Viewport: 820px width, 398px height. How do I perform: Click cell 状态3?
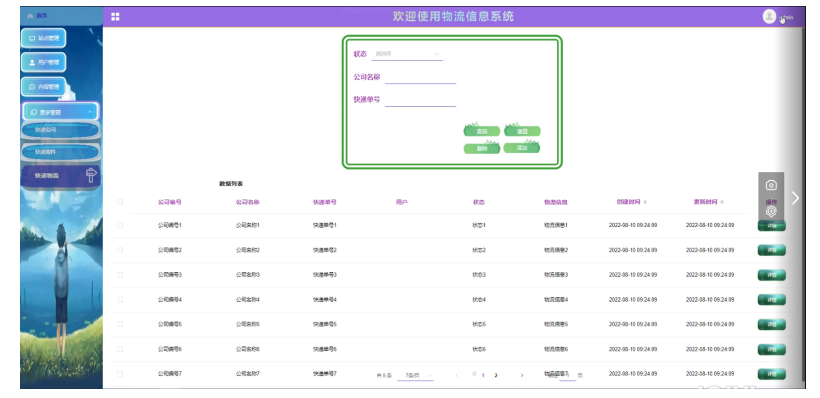coord(479,275)
